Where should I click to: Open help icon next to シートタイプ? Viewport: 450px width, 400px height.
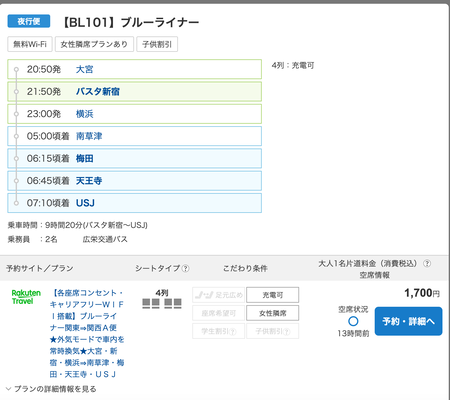[186, 268]
